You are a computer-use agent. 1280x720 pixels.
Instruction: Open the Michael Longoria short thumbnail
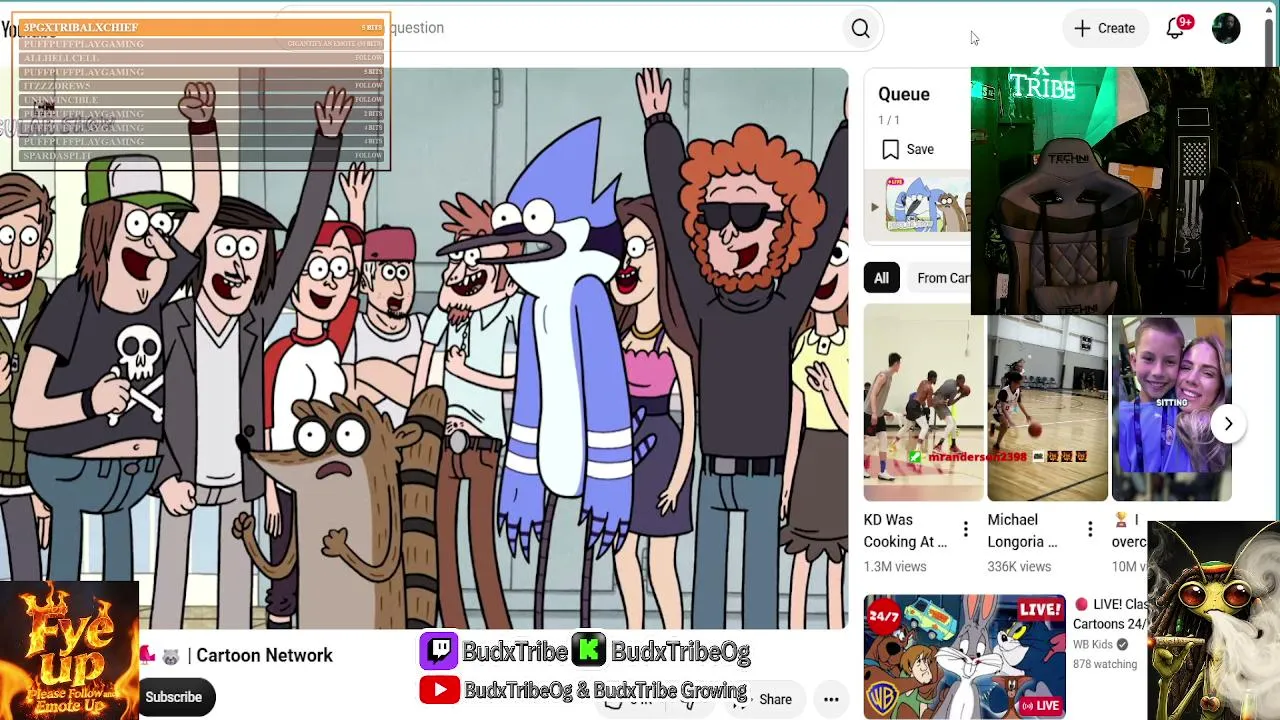pos(1047,409)
